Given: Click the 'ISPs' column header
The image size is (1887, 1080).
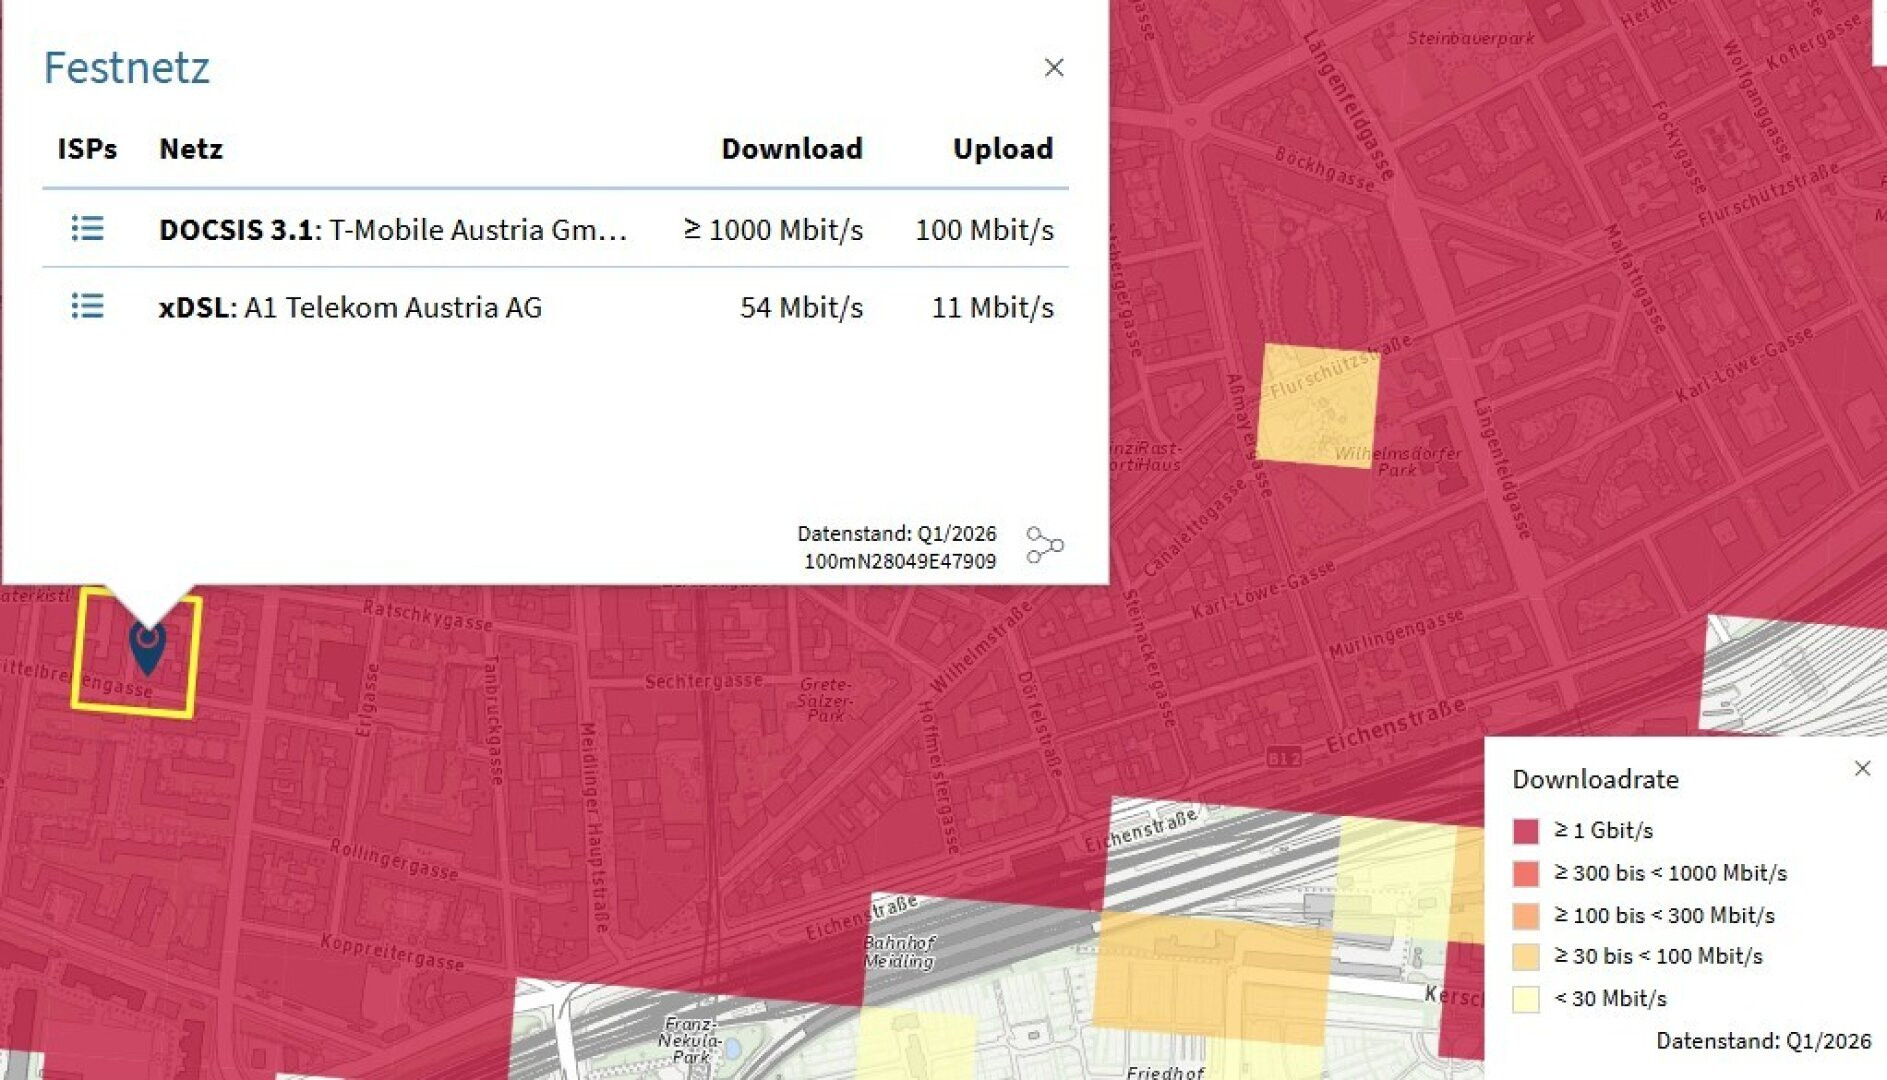Looking at the screenshot, I should 87,149.
